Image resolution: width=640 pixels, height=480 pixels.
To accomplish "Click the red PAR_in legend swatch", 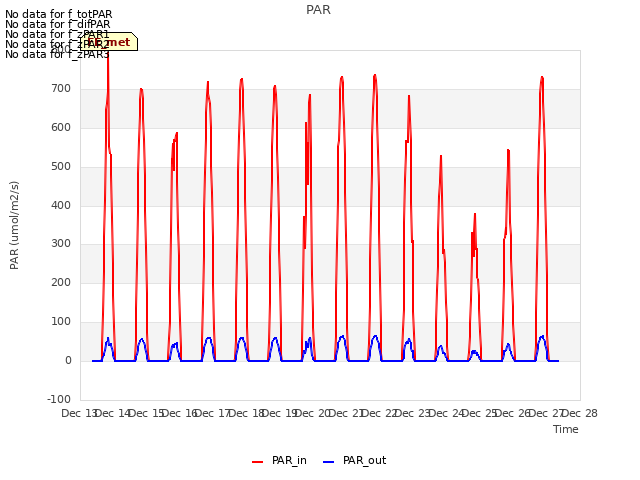I will pyautogui.click(x=258, y=462).
